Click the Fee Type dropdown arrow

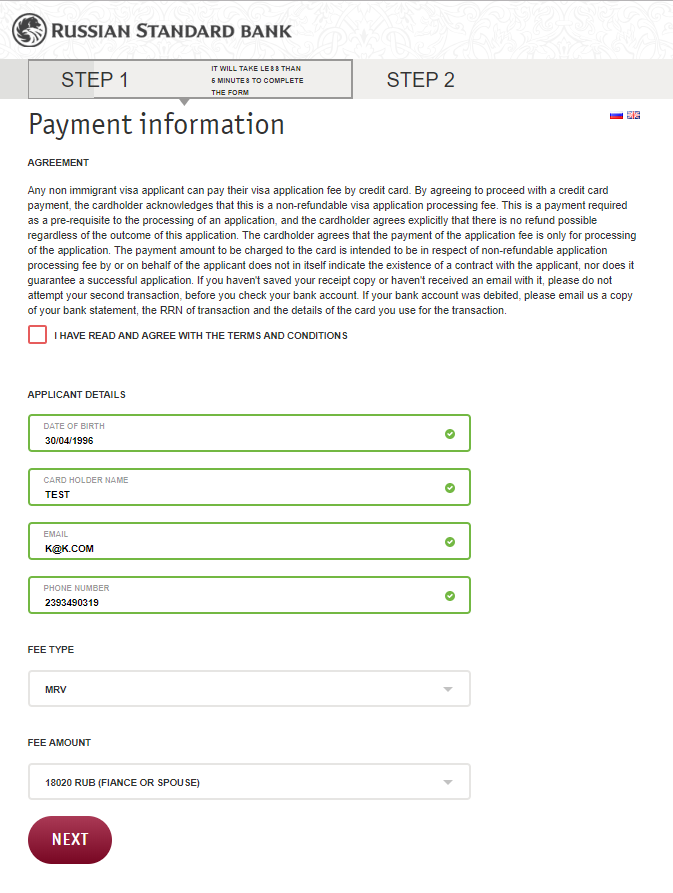tap(448, 689)
